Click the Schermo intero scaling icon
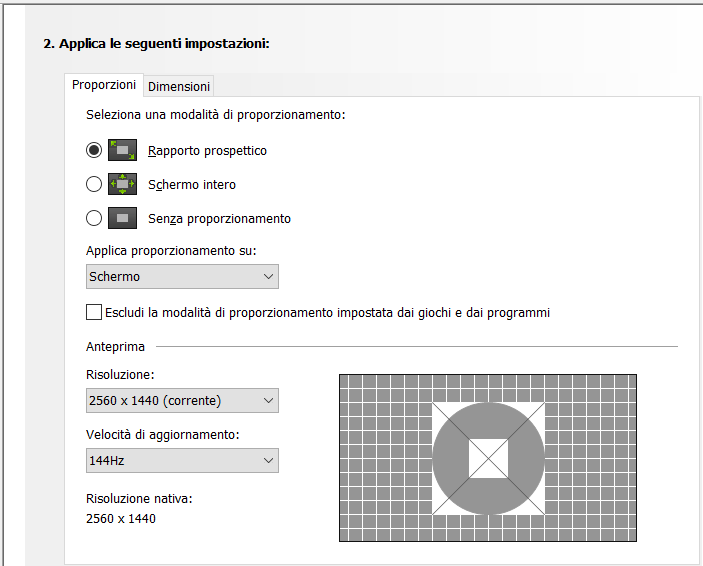This screenshot has height=566, width=703. tap(122, 184)
